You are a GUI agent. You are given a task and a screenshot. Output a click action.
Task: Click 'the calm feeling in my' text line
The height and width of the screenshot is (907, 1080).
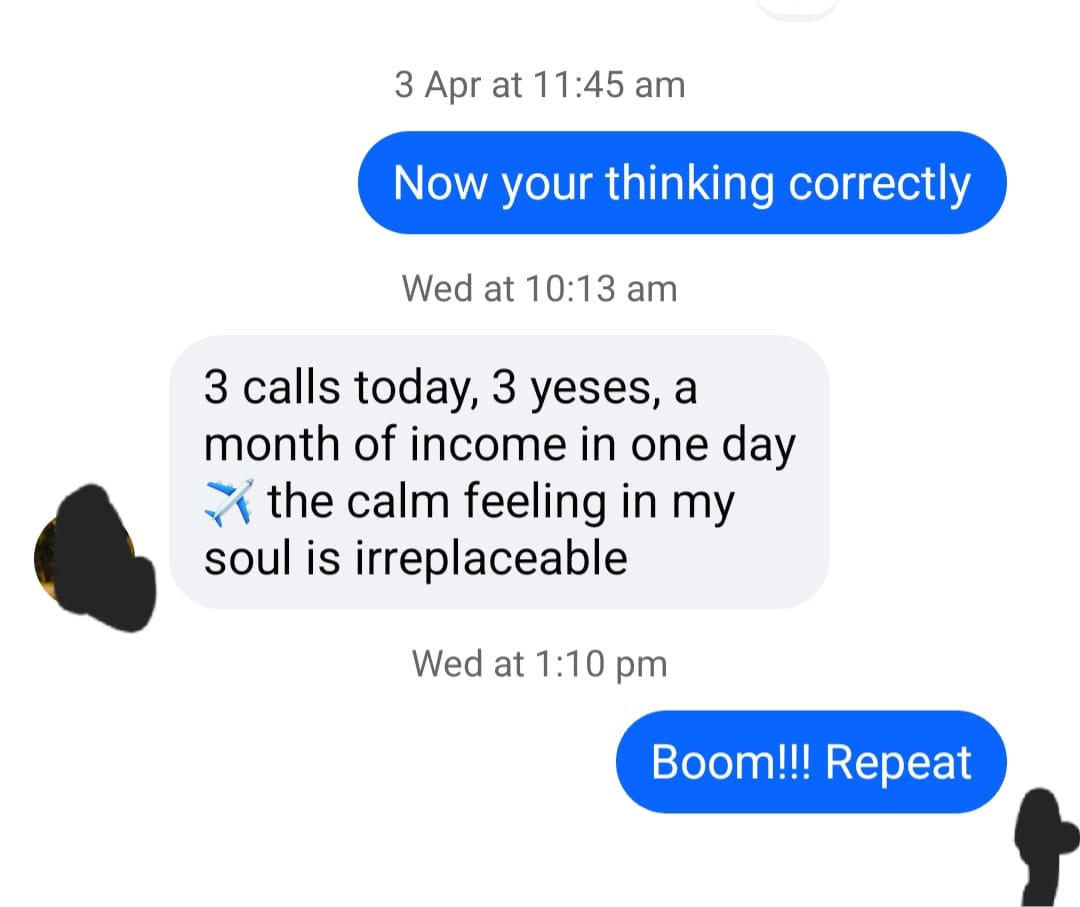coord(501,503)
